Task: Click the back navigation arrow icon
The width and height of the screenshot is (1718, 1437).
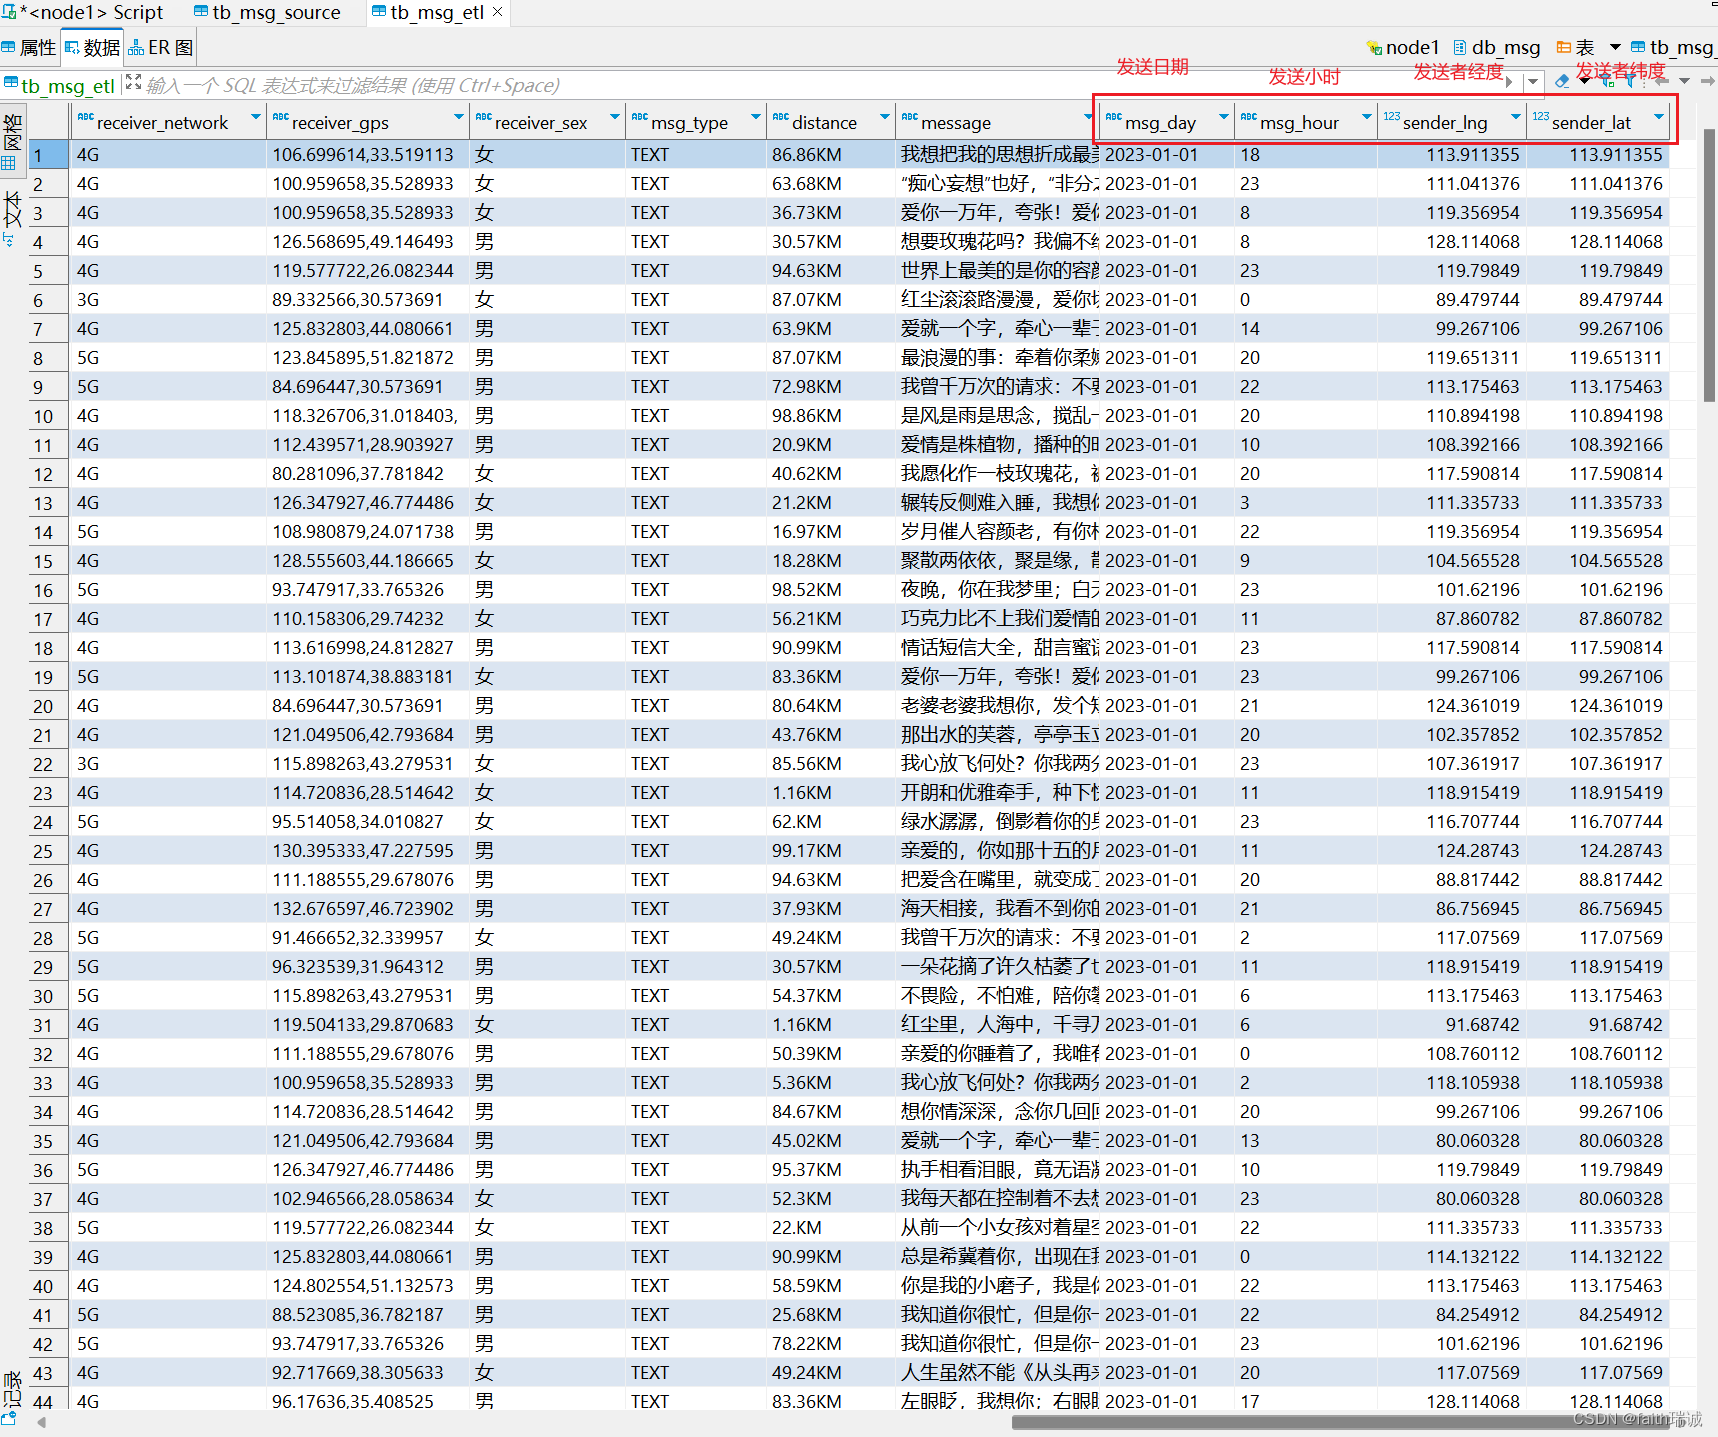Action: (1661, 81)
